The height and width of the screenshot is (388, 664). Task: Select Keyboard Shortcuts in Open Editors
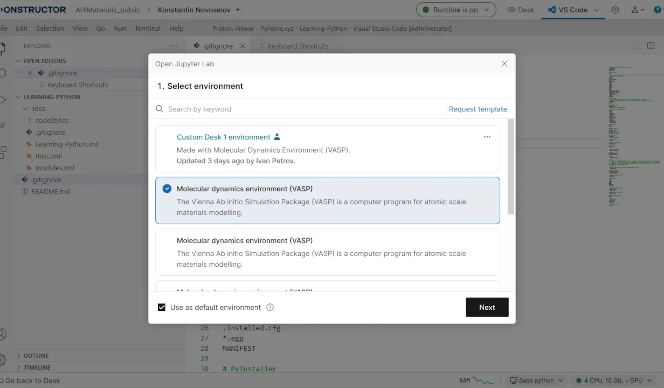tap(77, 85)
